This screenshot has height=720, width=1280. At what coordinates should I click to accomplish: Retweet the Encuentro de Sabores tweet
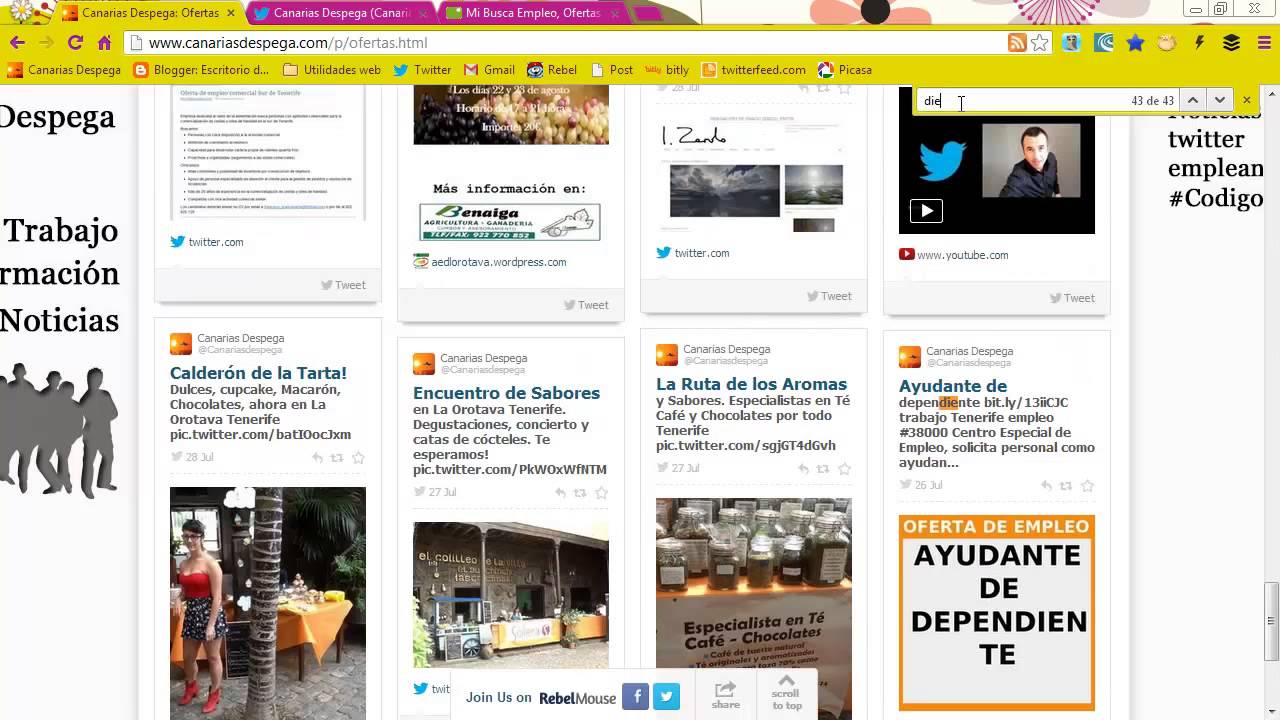[x=579, y=493]
